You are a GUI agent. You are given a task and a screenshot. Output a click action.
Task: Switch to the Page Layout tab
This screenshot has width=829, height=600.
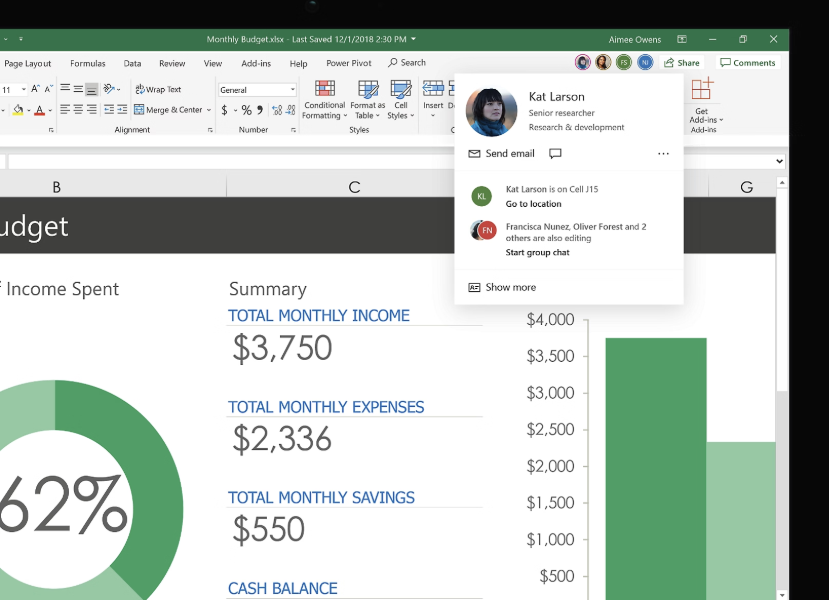tap(27, 63)
